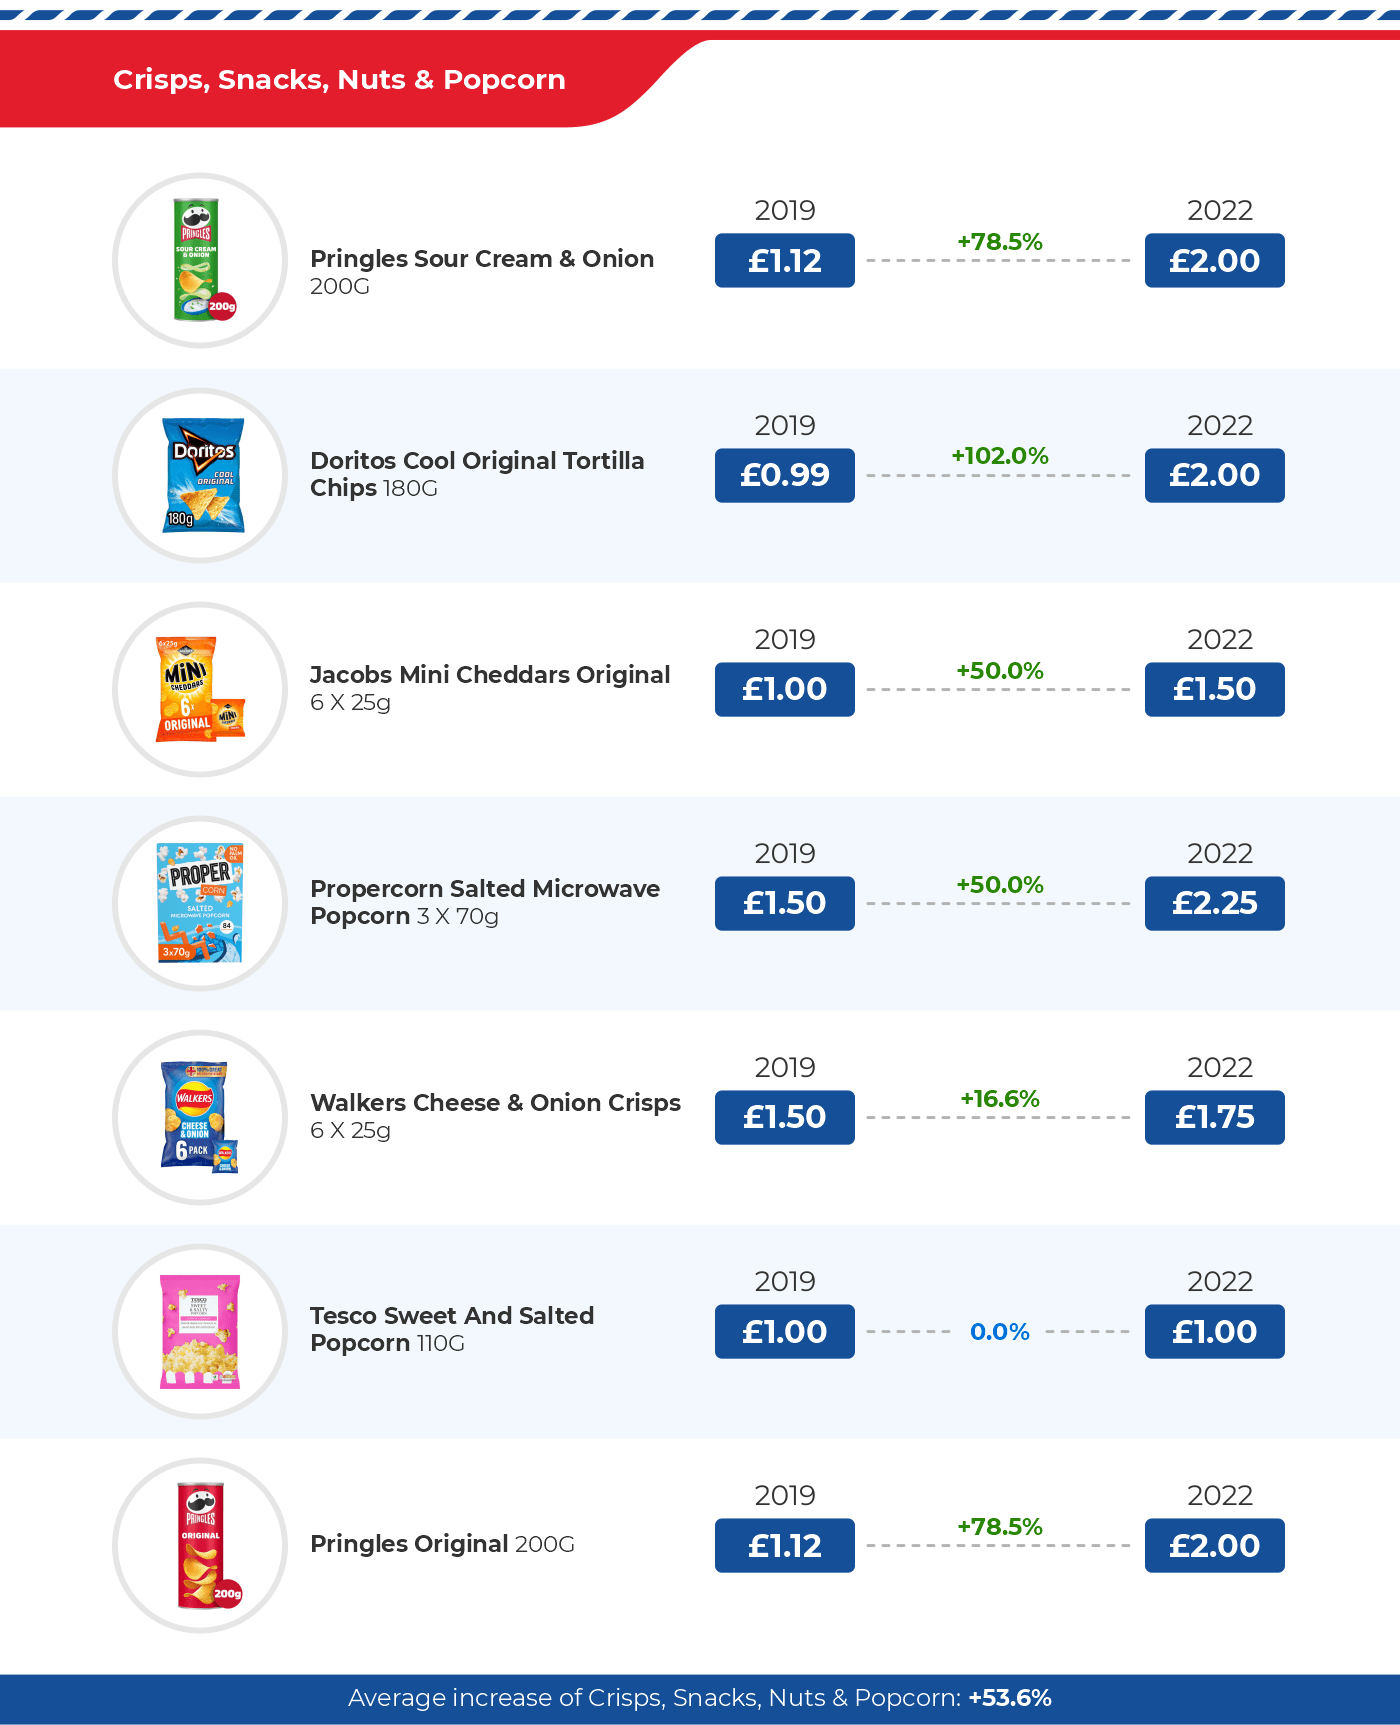Select the red Pringles Original tube image

202,1545
